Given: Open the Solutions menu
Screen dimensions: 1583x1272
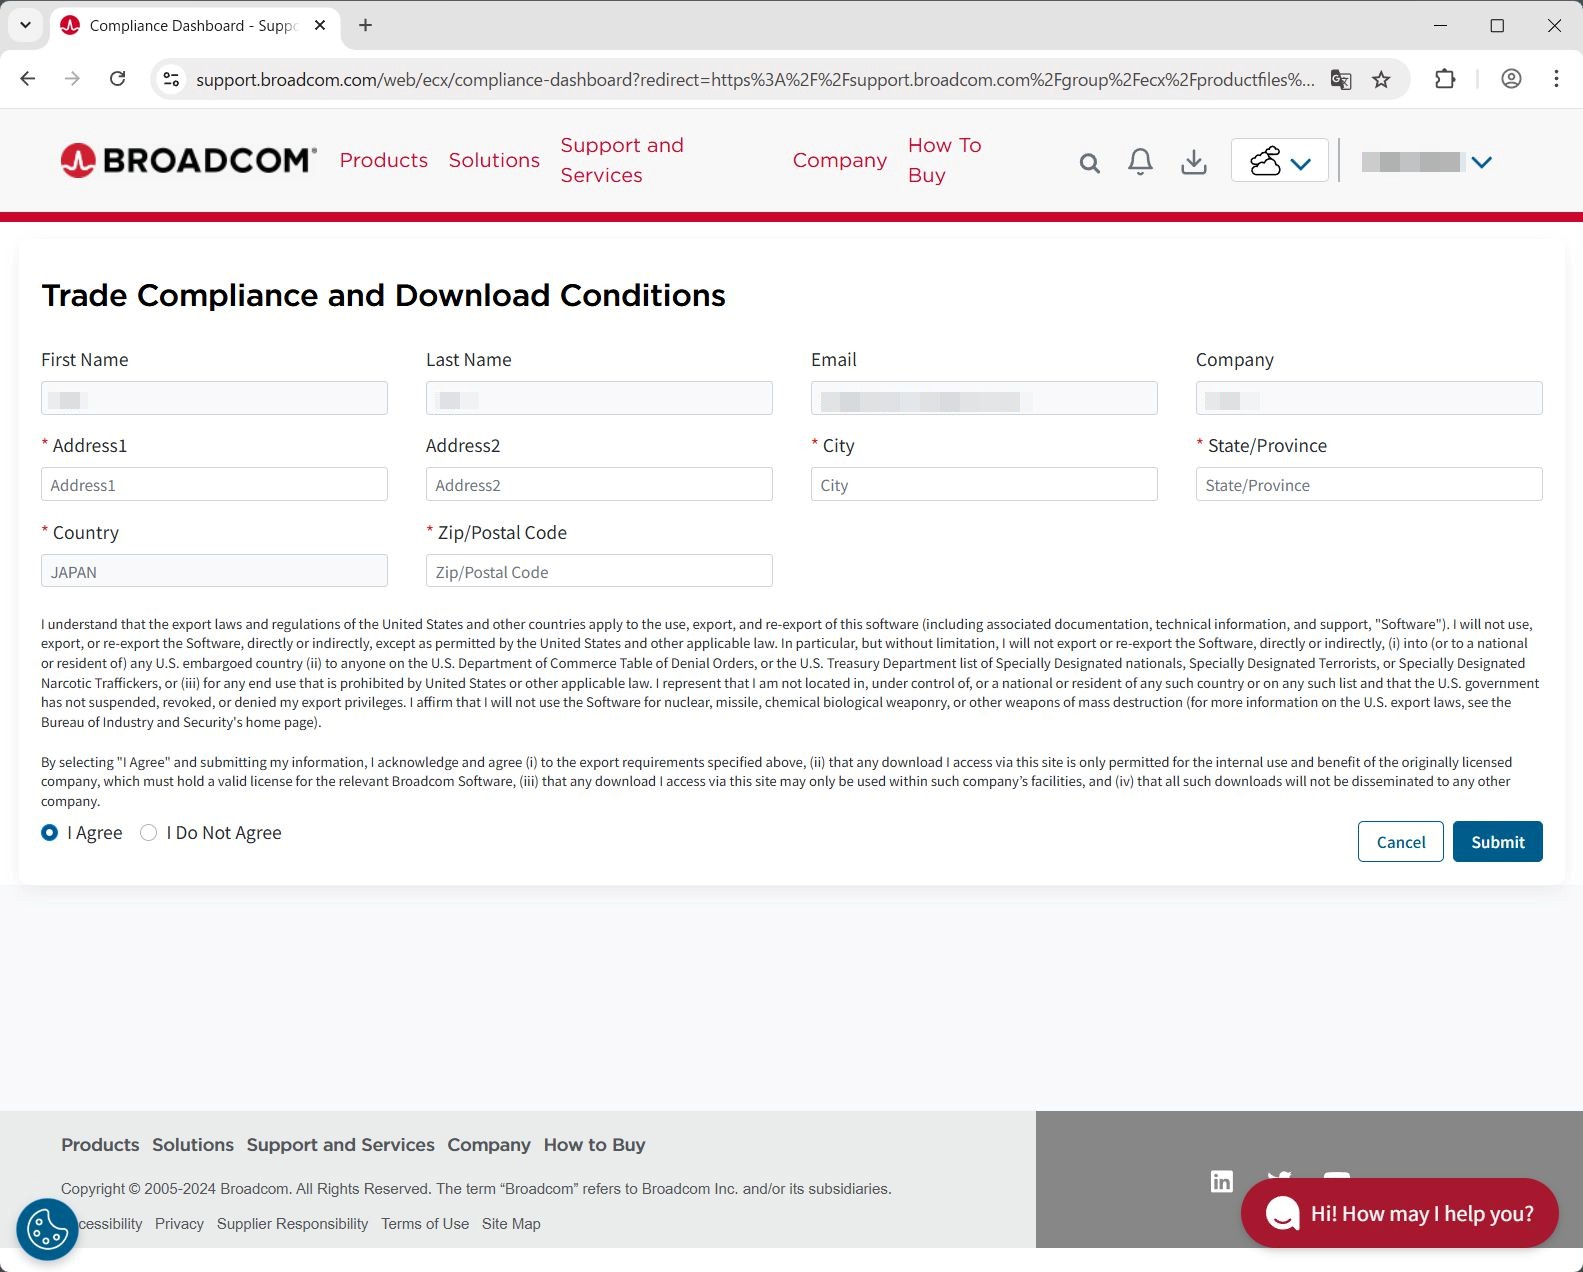Looking at the screenshot, I should pyautogui.click(x=494, y=160).
